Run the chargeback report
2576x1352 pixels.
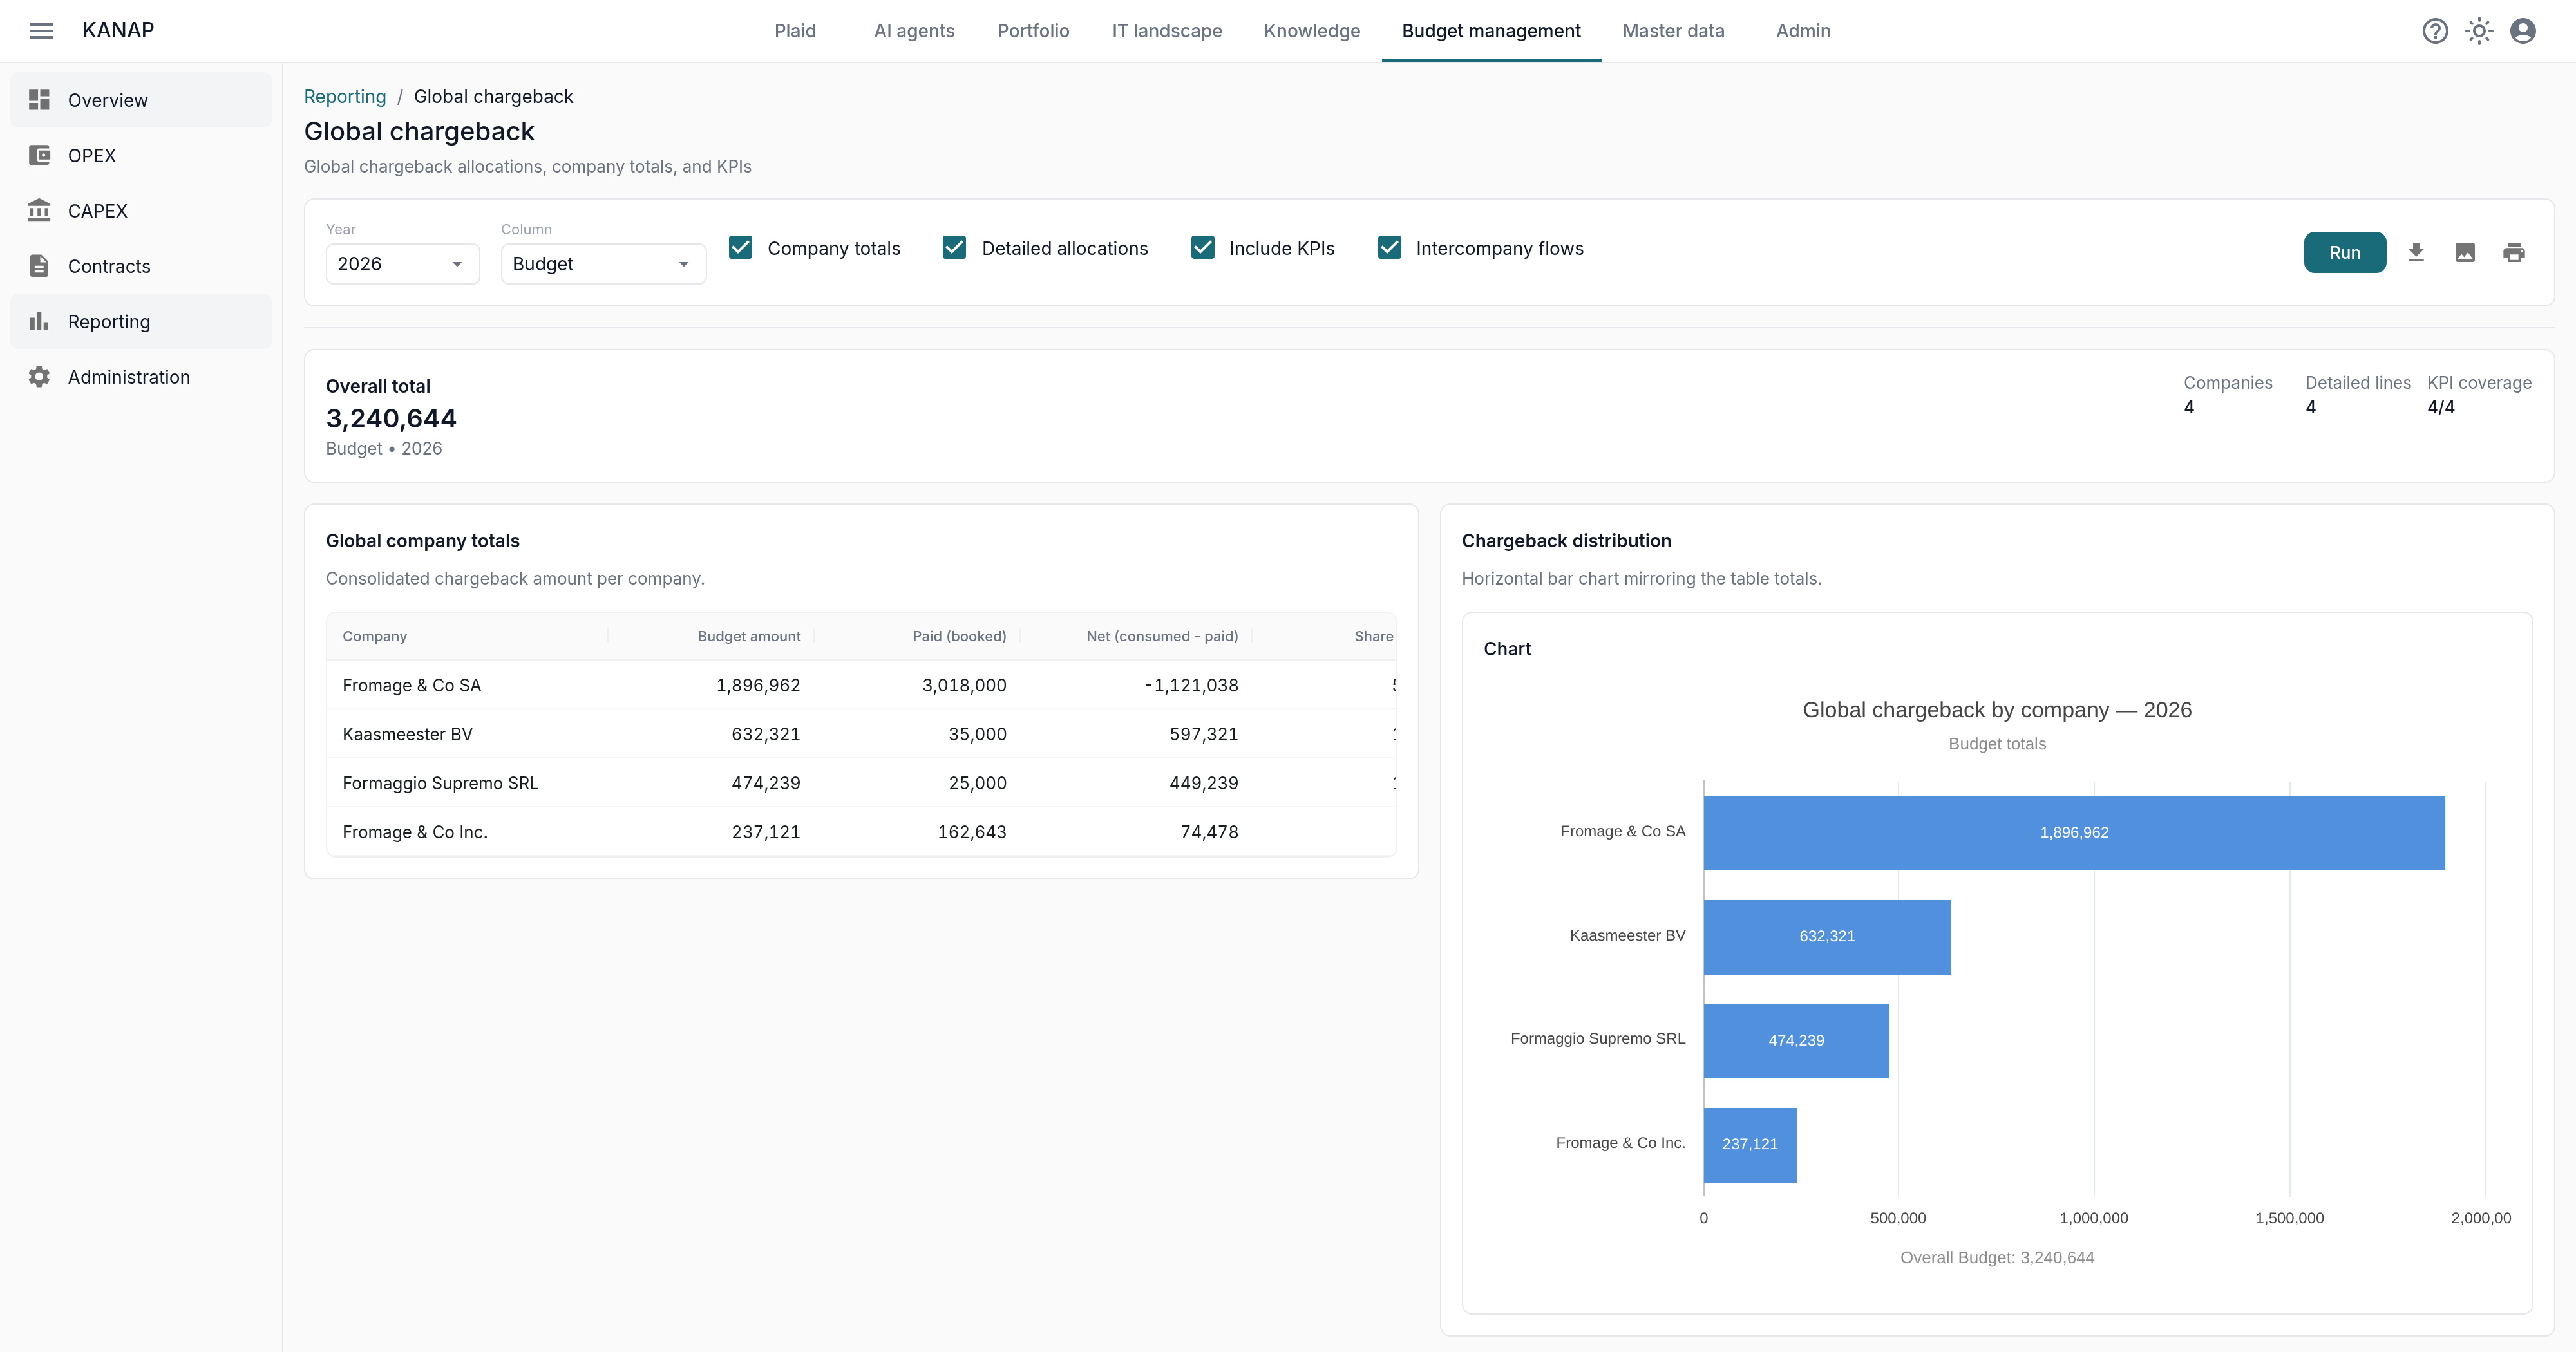point(2344,252)
